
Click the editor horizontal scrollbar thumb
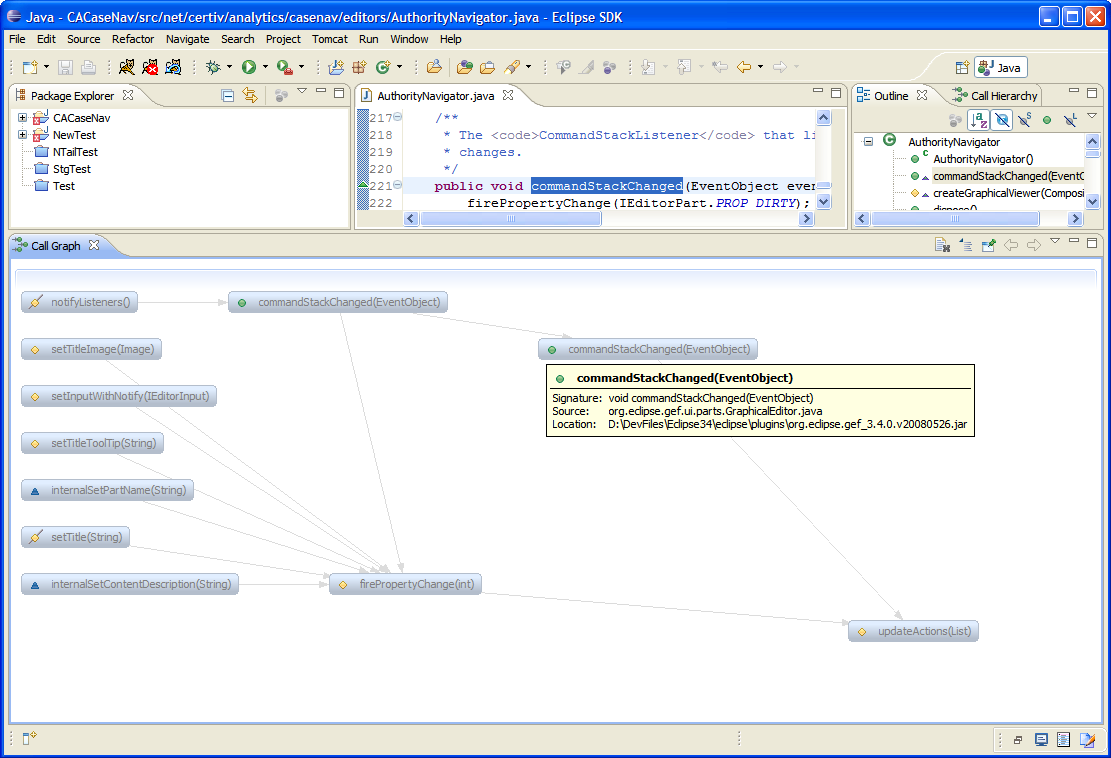coord(511,219)
